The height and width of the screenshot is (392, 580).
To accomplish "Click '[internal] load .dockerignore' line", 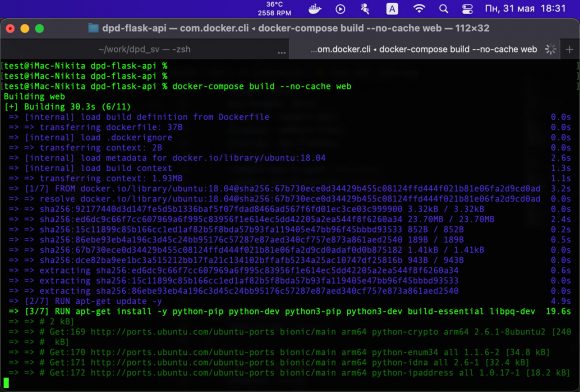I will 91,138.
